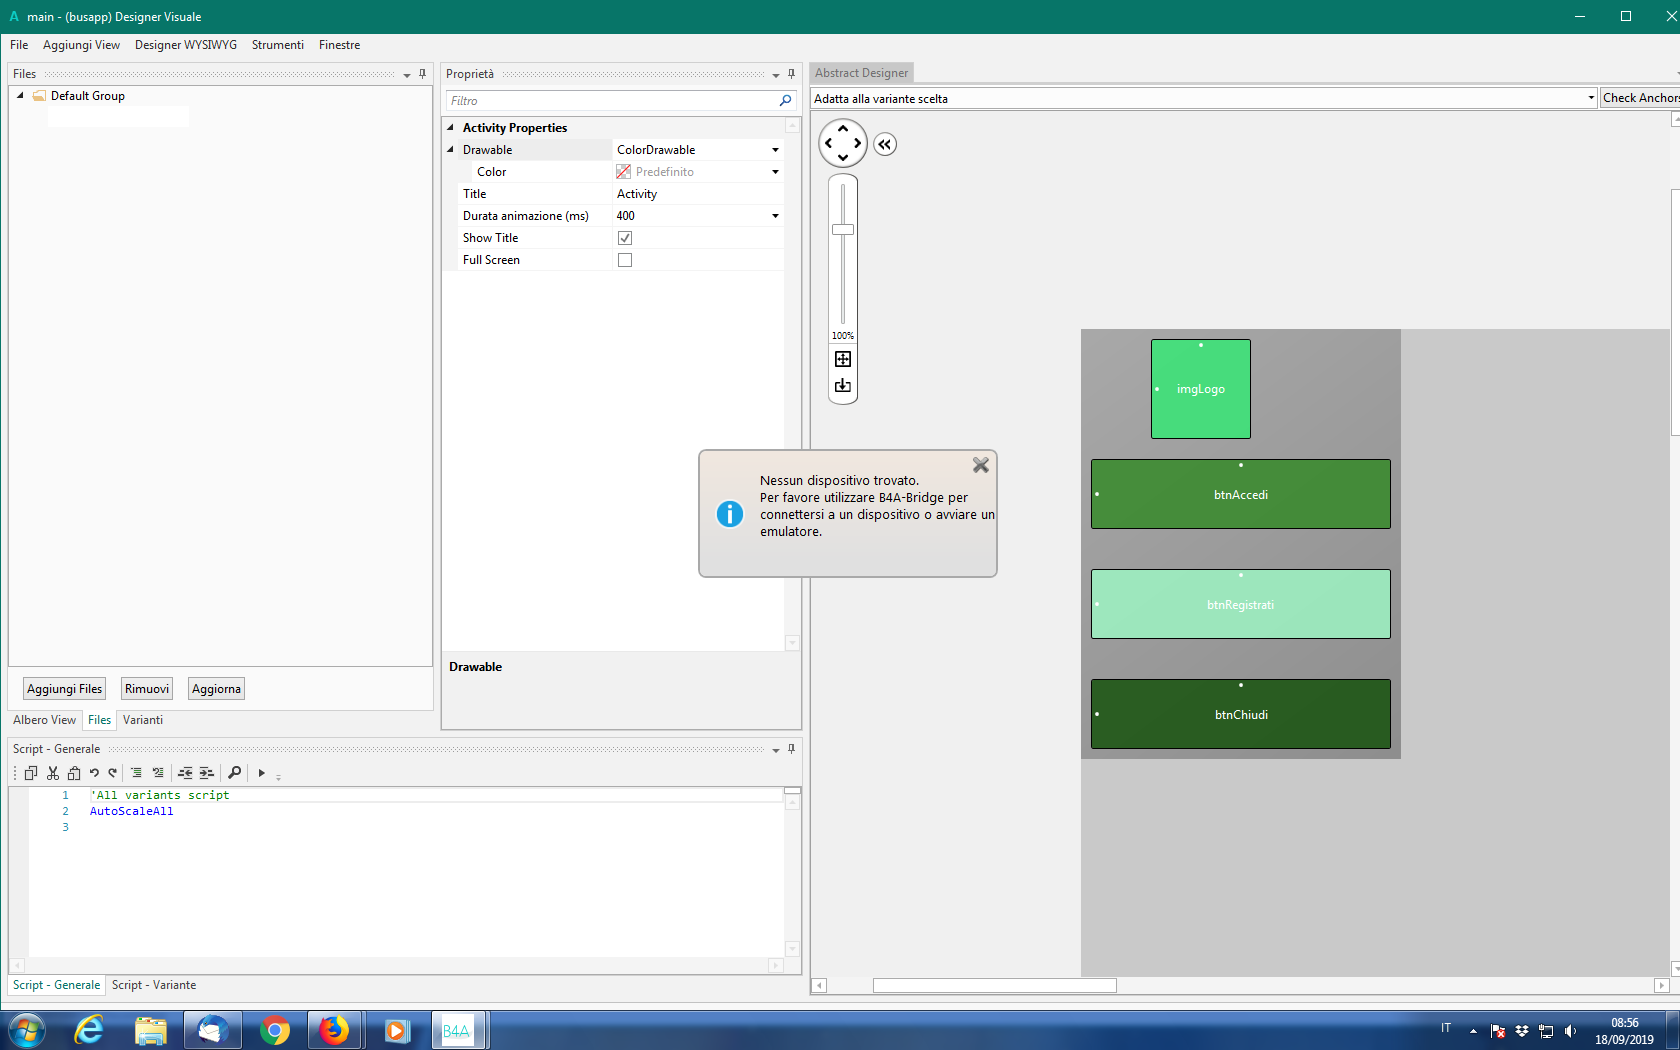The image size is (1680, 1050).
Task: Switch to the Script - Variante tab
Action: pos(154,985)
